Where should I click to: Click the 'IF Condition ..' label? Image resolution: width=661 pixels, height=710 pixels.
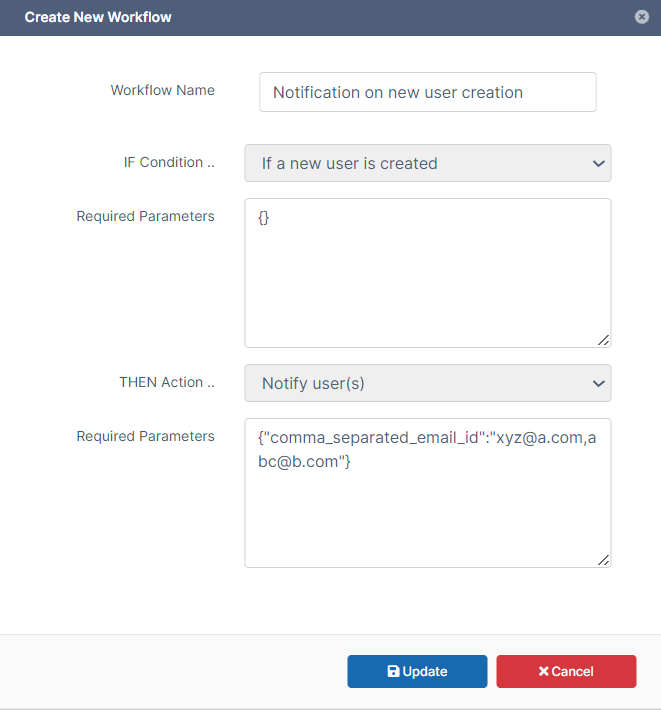tap(162, 162)
